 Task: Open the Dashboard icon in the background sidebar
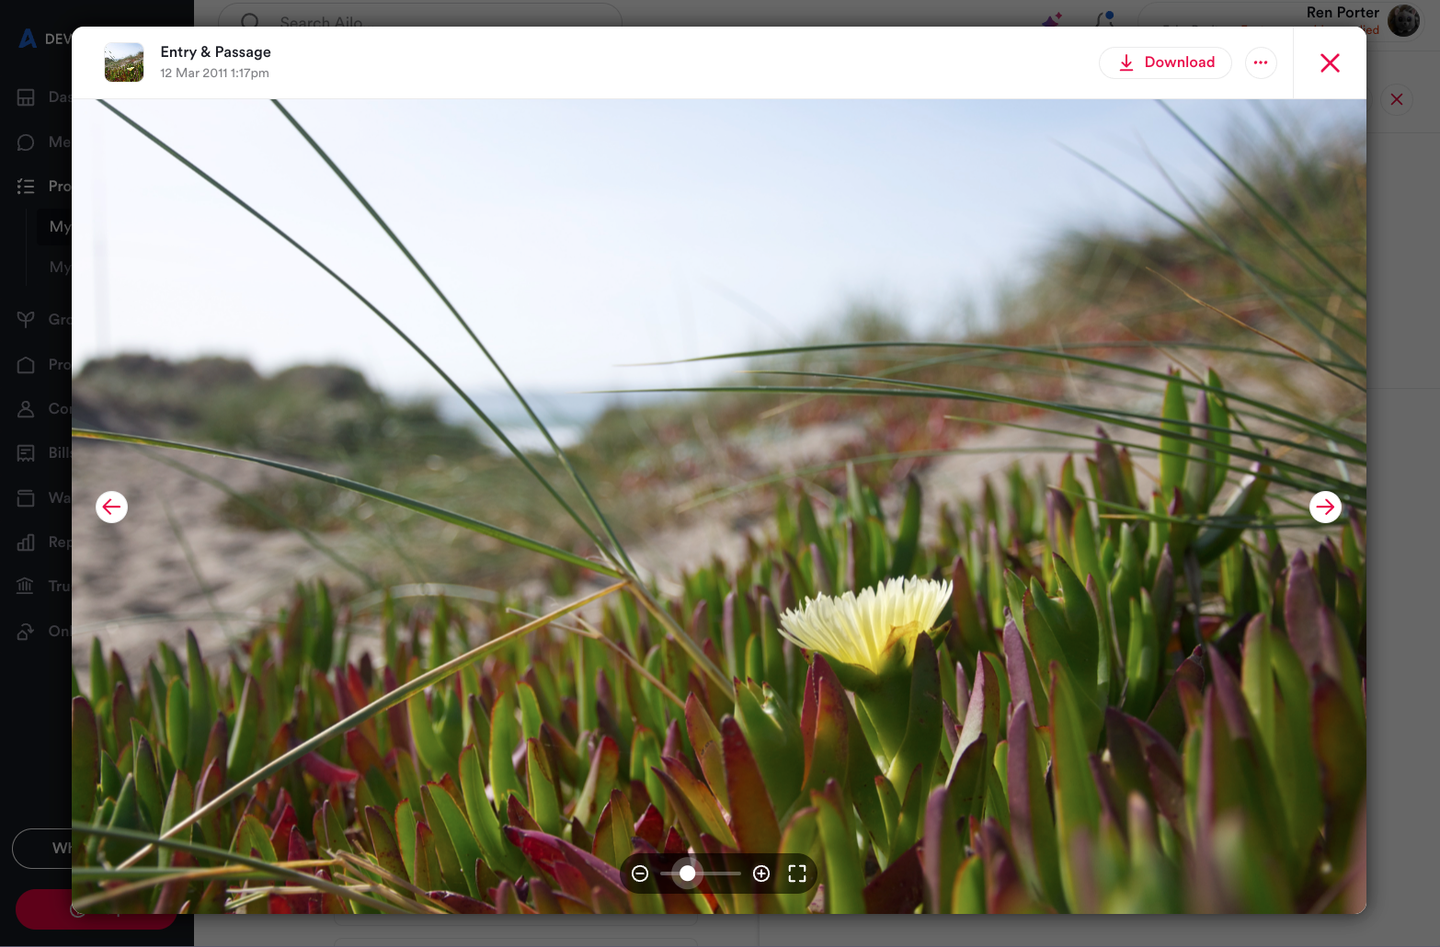pos(26,97)
